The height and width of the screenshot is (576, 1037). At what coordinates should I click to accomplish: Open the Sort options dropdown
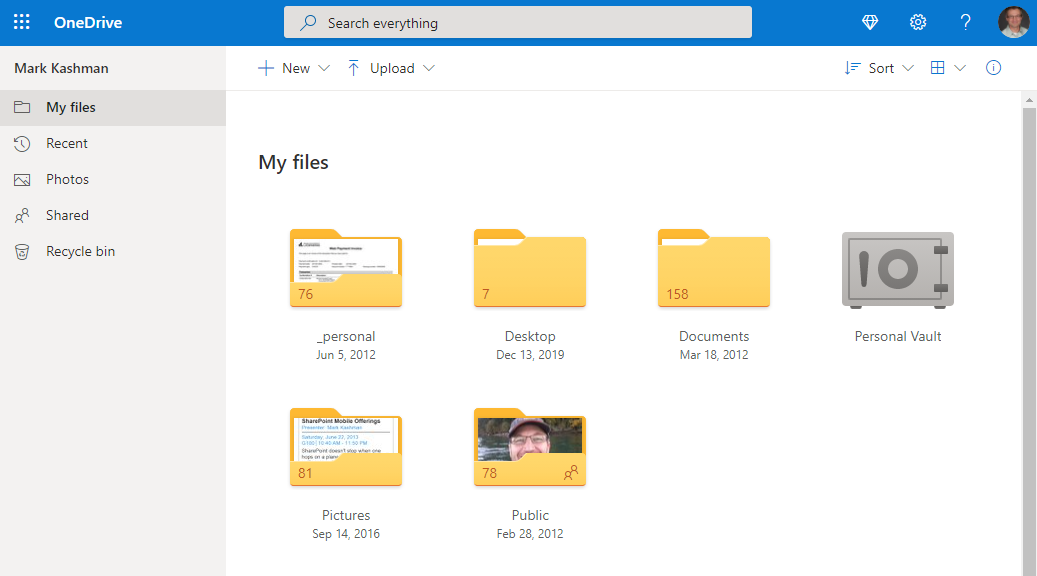[907, 67]
